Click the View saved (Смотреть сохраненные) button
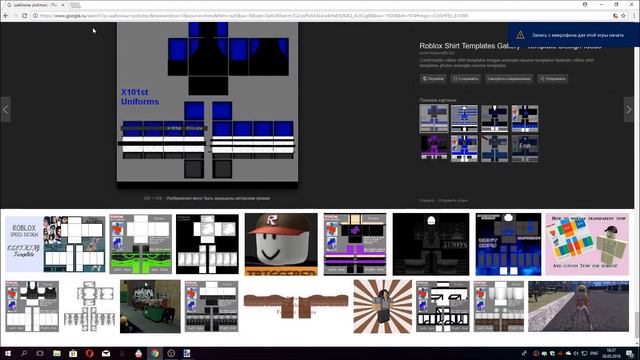Screen dimensions: 640x360 [x=509, y=78]
